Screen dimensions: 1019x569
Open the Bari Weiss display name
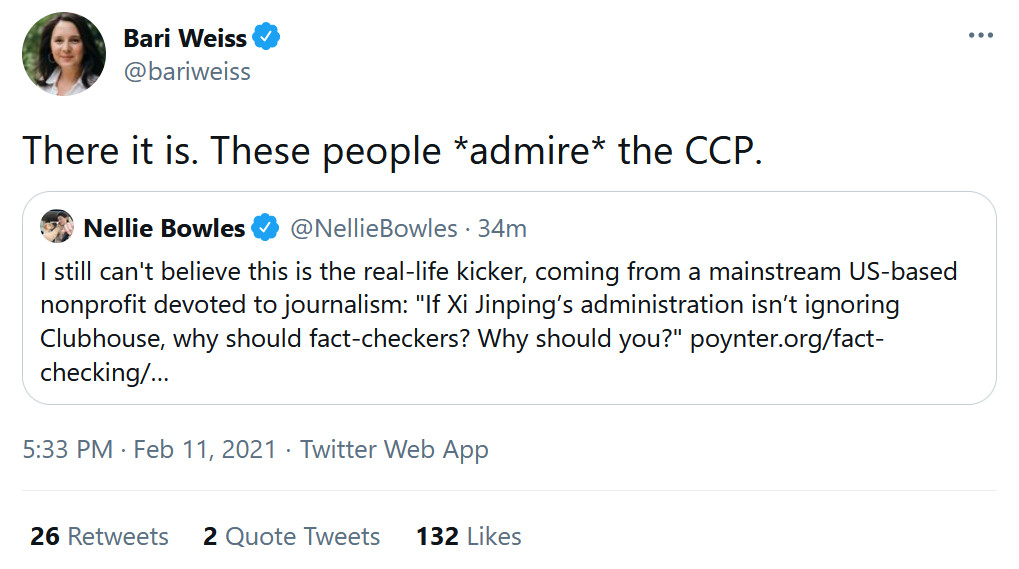pos(184,38)
